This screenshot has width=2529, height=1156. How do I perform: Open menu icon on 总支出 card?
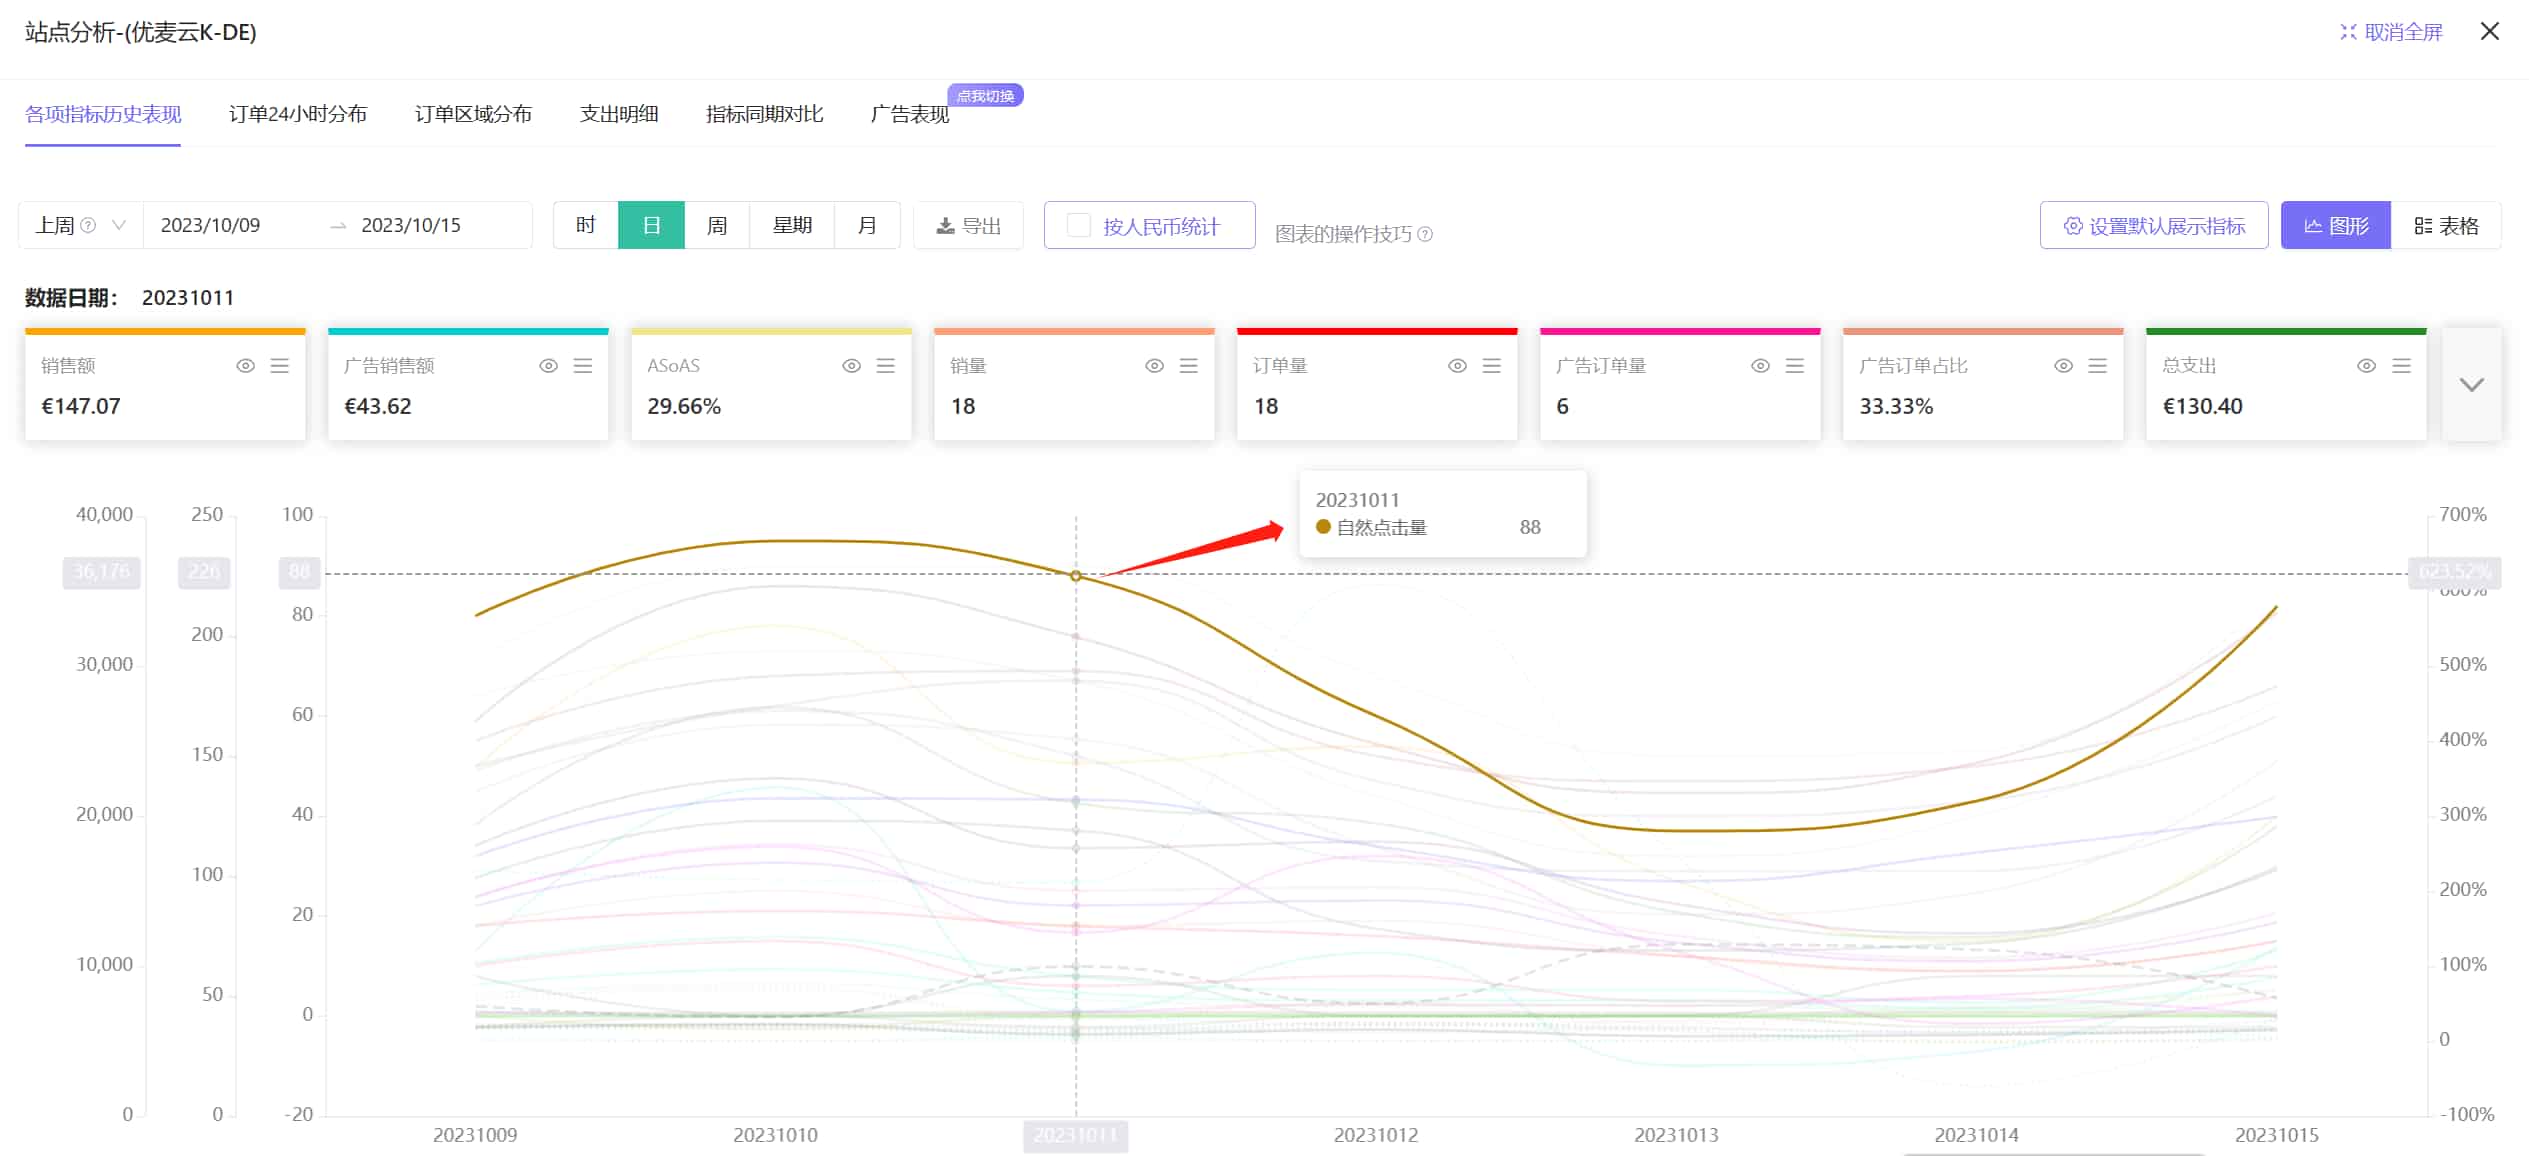(2401, 366)
